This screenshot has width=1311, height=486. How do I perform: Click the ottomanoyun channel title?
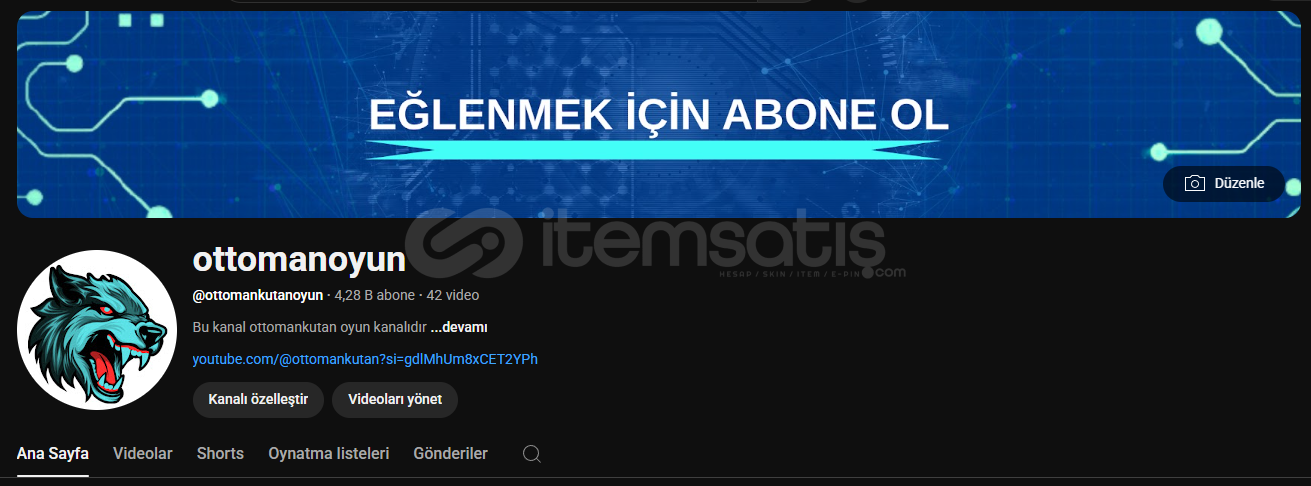(x=299, y=260)
